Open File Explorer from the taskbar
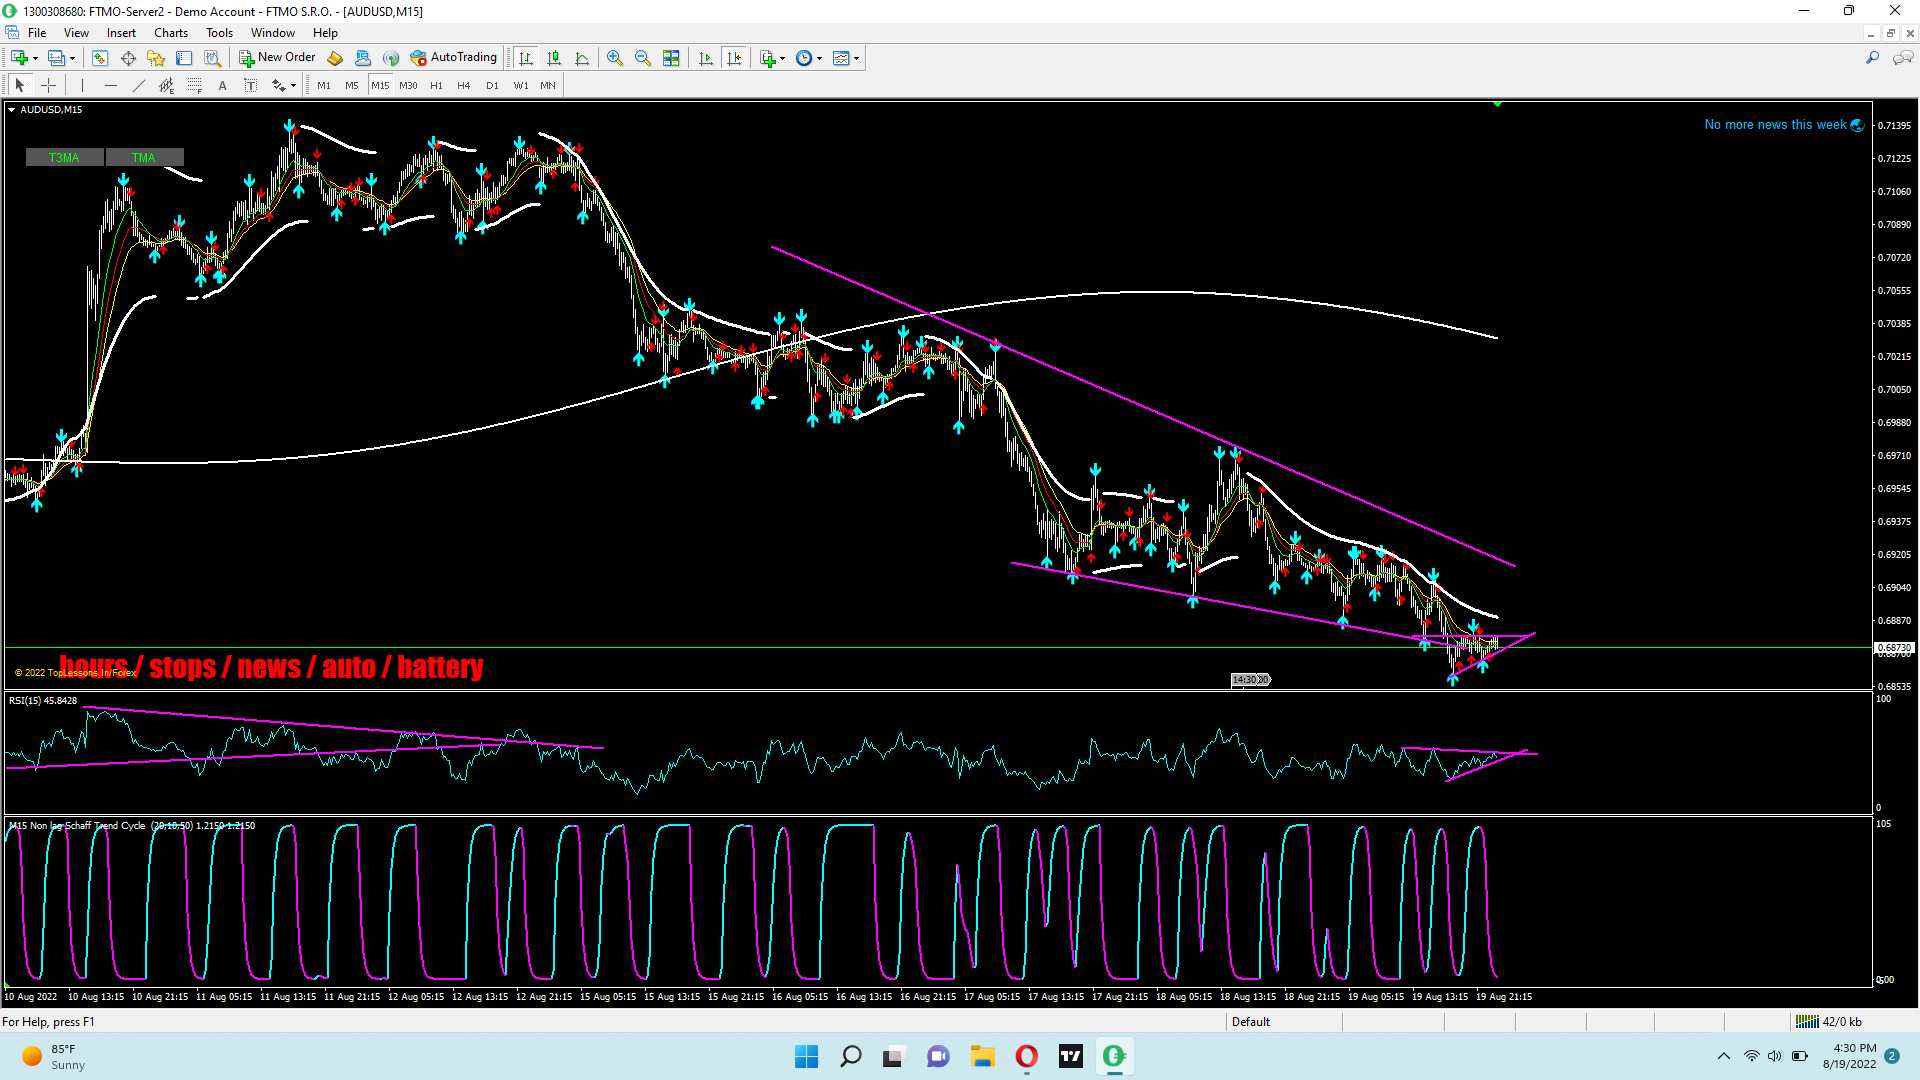The height and width of the screenshot is (1080, 1920). coord(982,1056)
